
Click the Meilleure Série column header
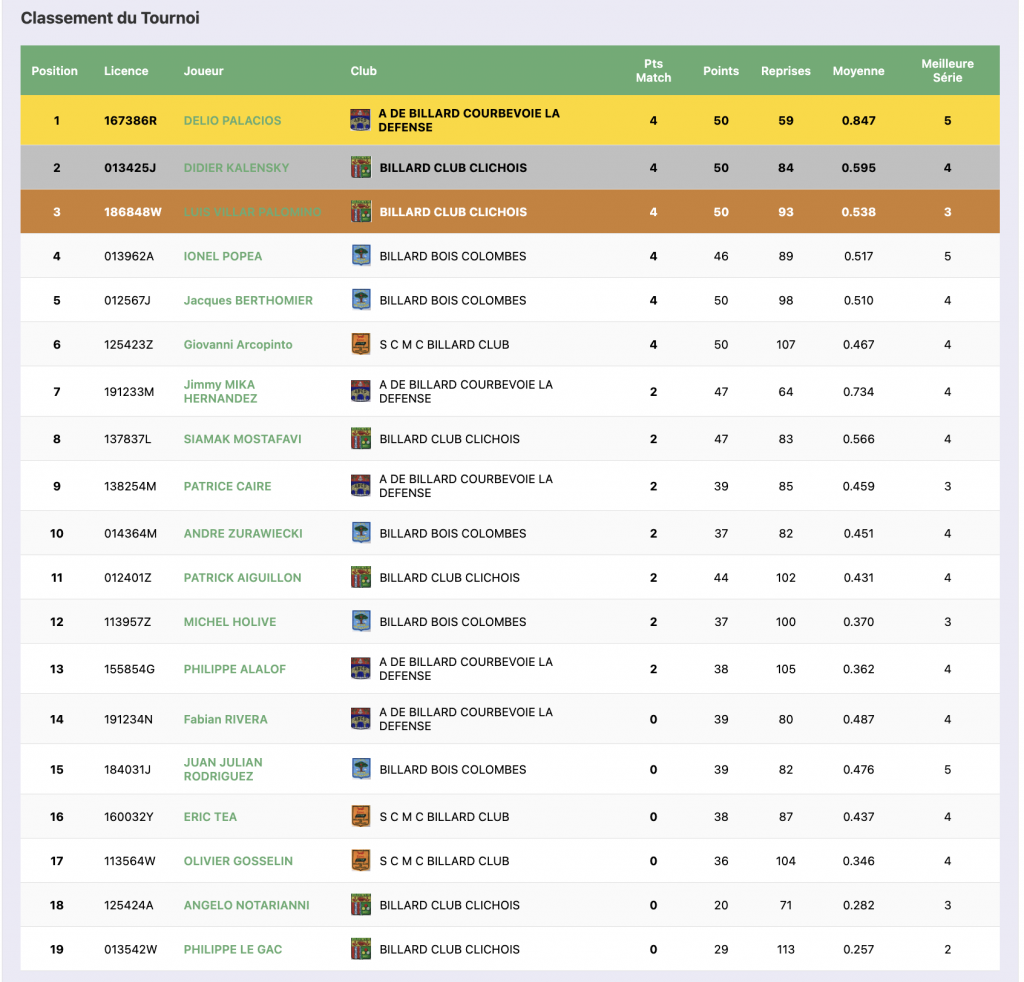946,70
